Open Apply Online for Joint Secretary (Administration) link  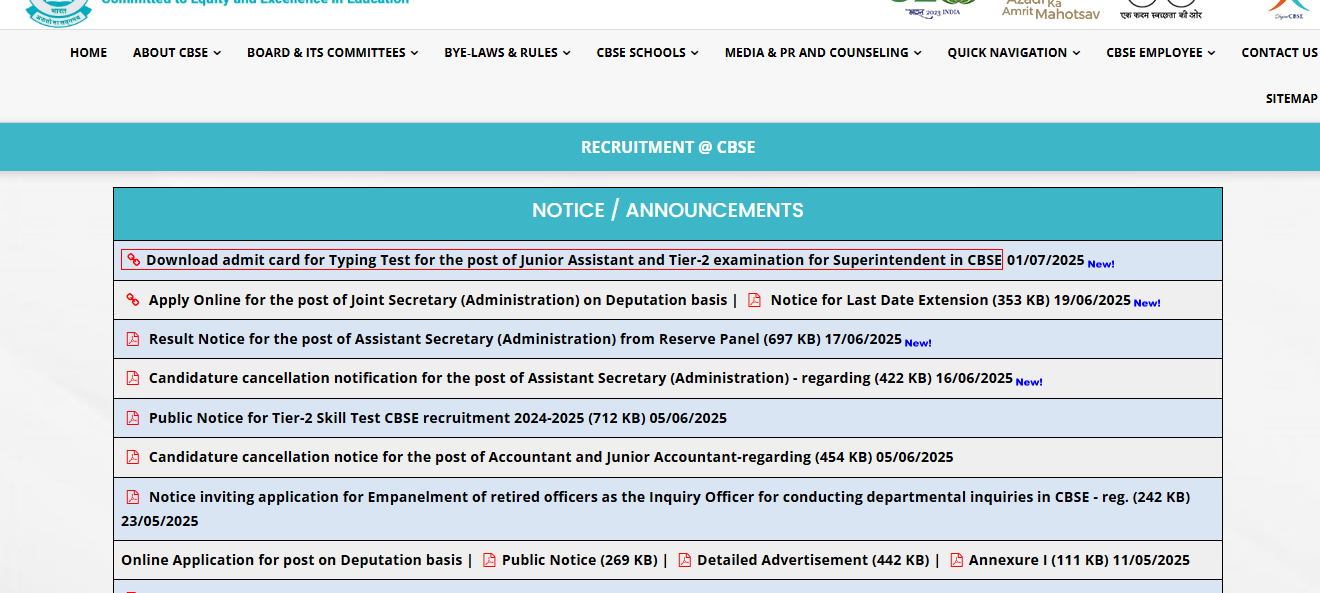click(438, 300)
